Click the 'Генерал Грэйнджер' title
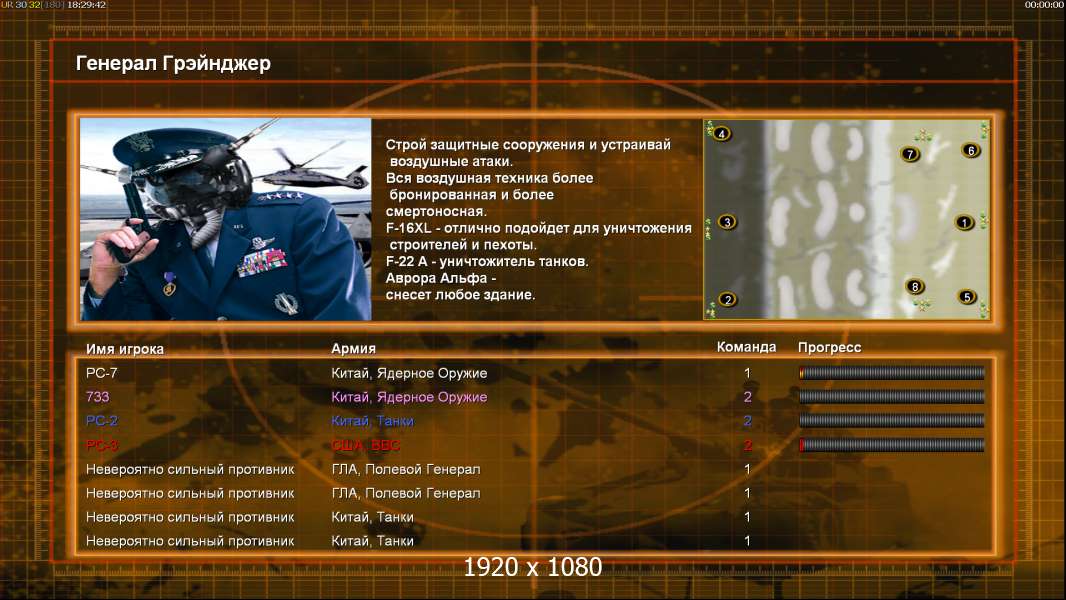Screen dimensions: 1066x600 173,63
